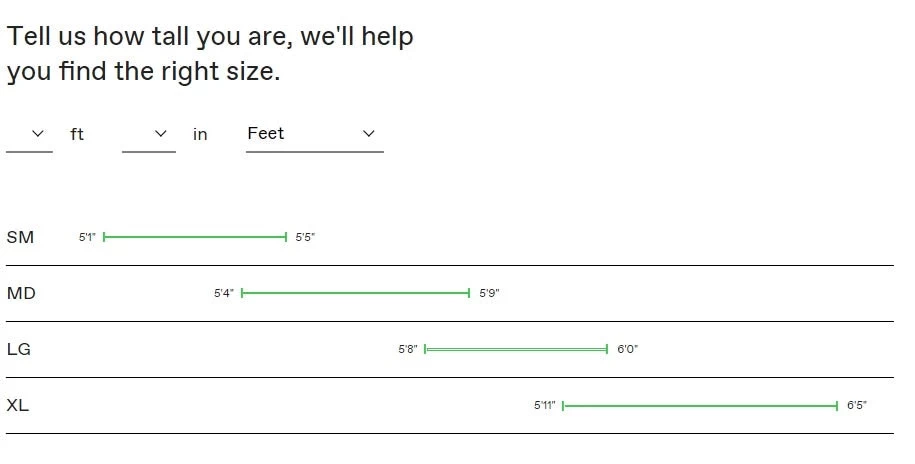The image size is (915, 464).
Task: Click the 5'4" minimum height for MD
Action: 224,293
